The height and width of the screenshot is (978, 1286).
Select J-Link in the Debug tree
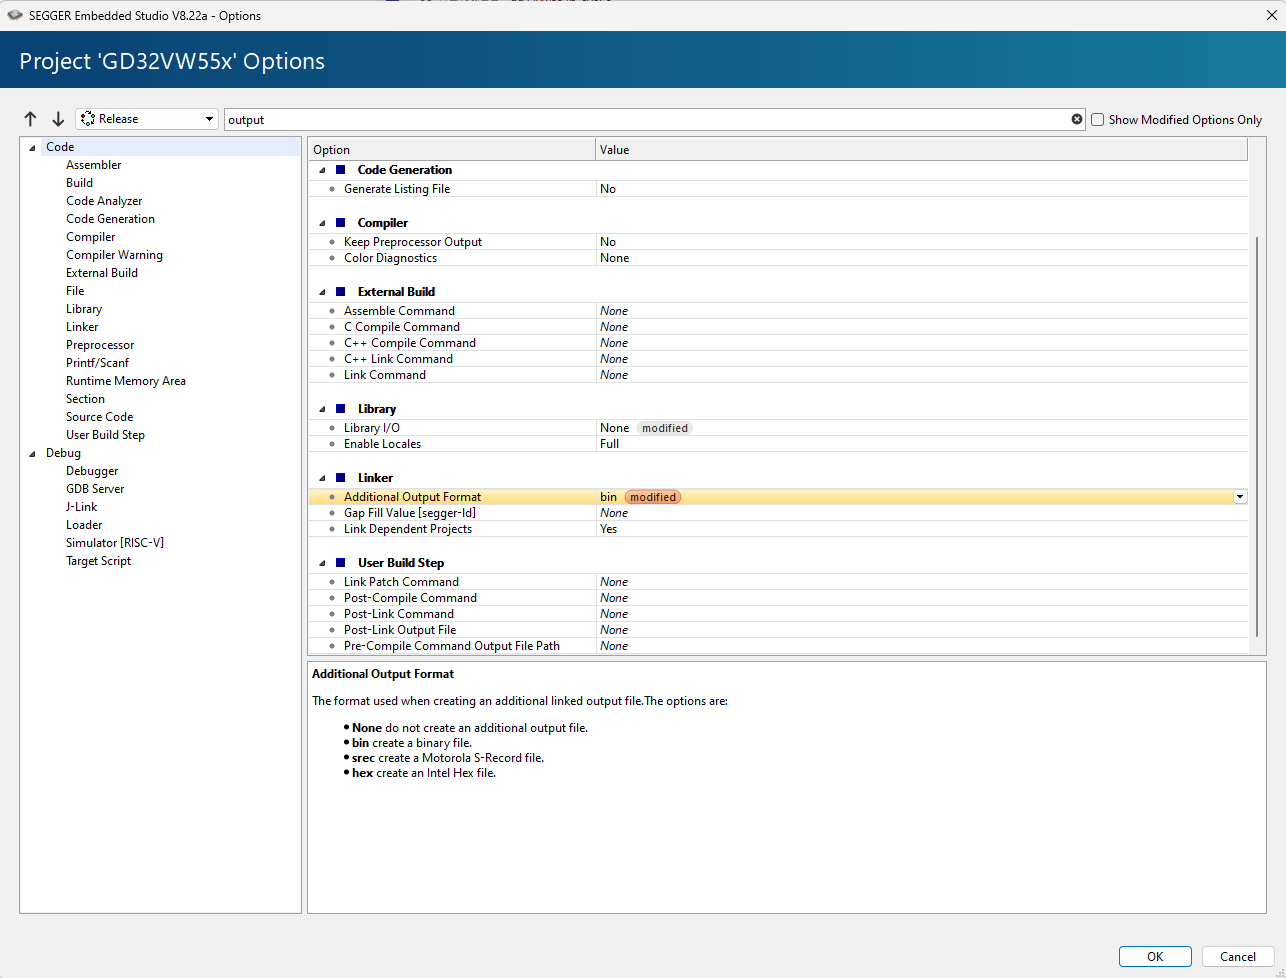[x=82, y=507]
